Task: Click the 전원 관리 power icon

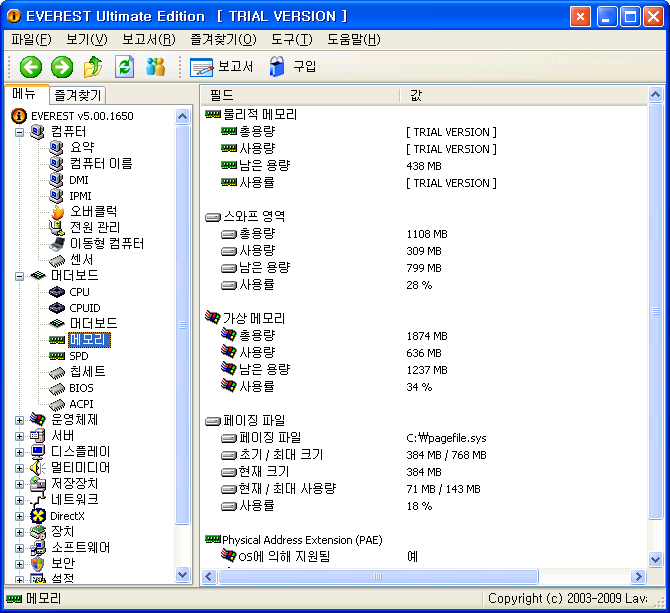Action: (x=57, y=228)
